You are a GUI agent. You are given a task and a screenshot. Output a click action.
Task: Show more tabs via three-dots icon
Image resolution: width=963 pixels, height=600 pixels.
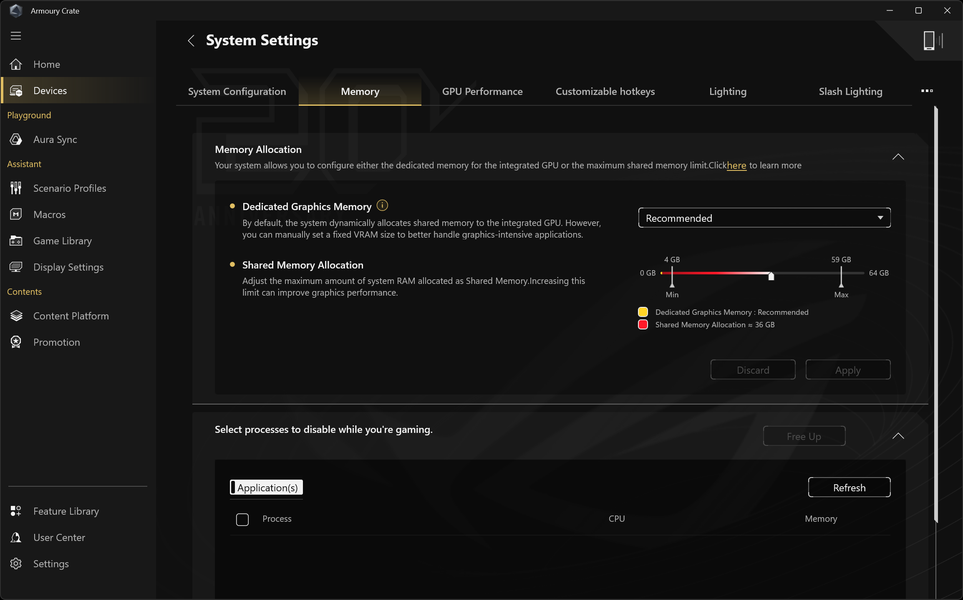927,91
